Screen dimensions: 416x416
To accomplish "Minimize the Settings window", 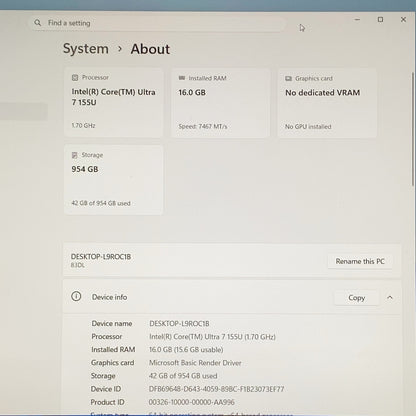I will [x=357, y=20].
